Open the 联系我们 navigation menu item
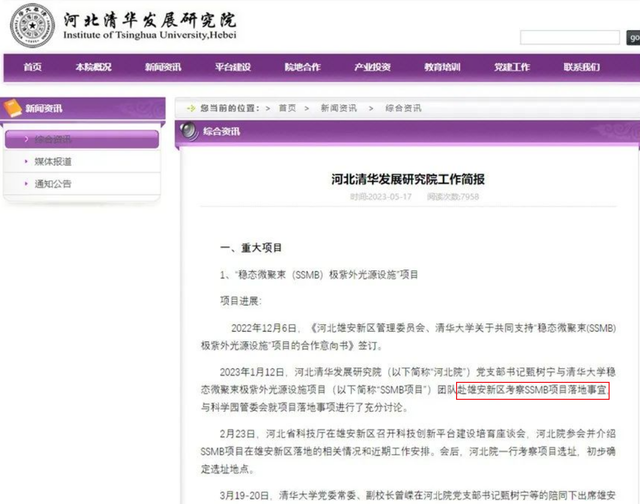This screenshot has height=504, width=640. click(x=582, y=67)
